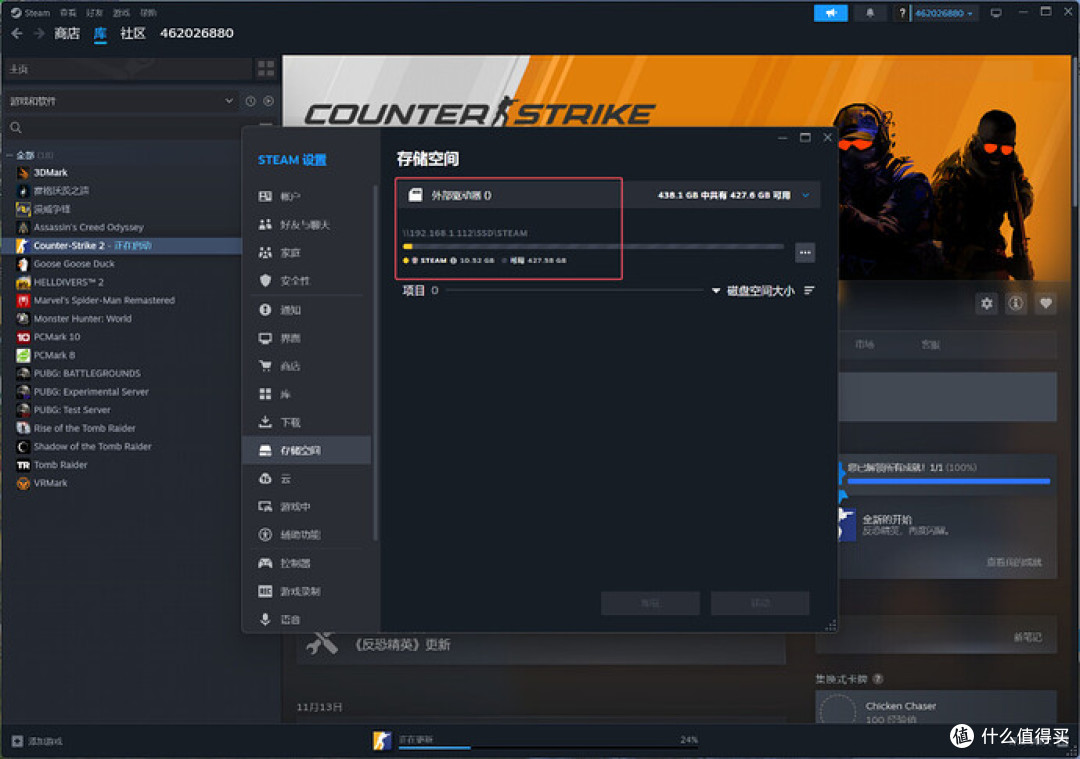Click the three-dot storage drive options button

click(804, 253)
